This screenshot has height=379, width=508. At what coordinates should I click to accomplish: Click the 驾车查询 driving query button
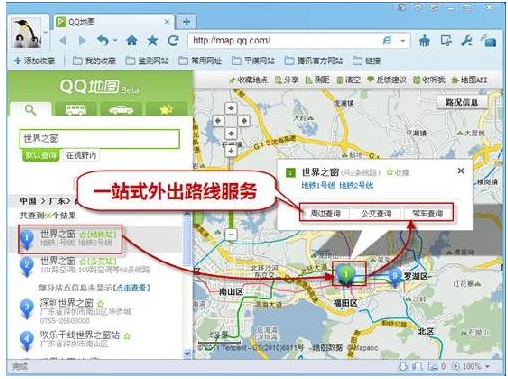(428, 213)
